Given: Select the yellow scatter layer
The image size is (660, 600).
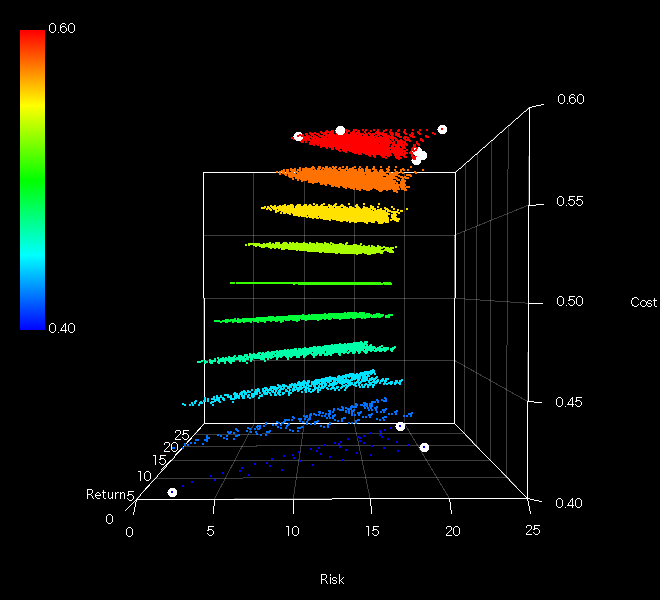Looking at the screenshot, I should pos(333,213).
